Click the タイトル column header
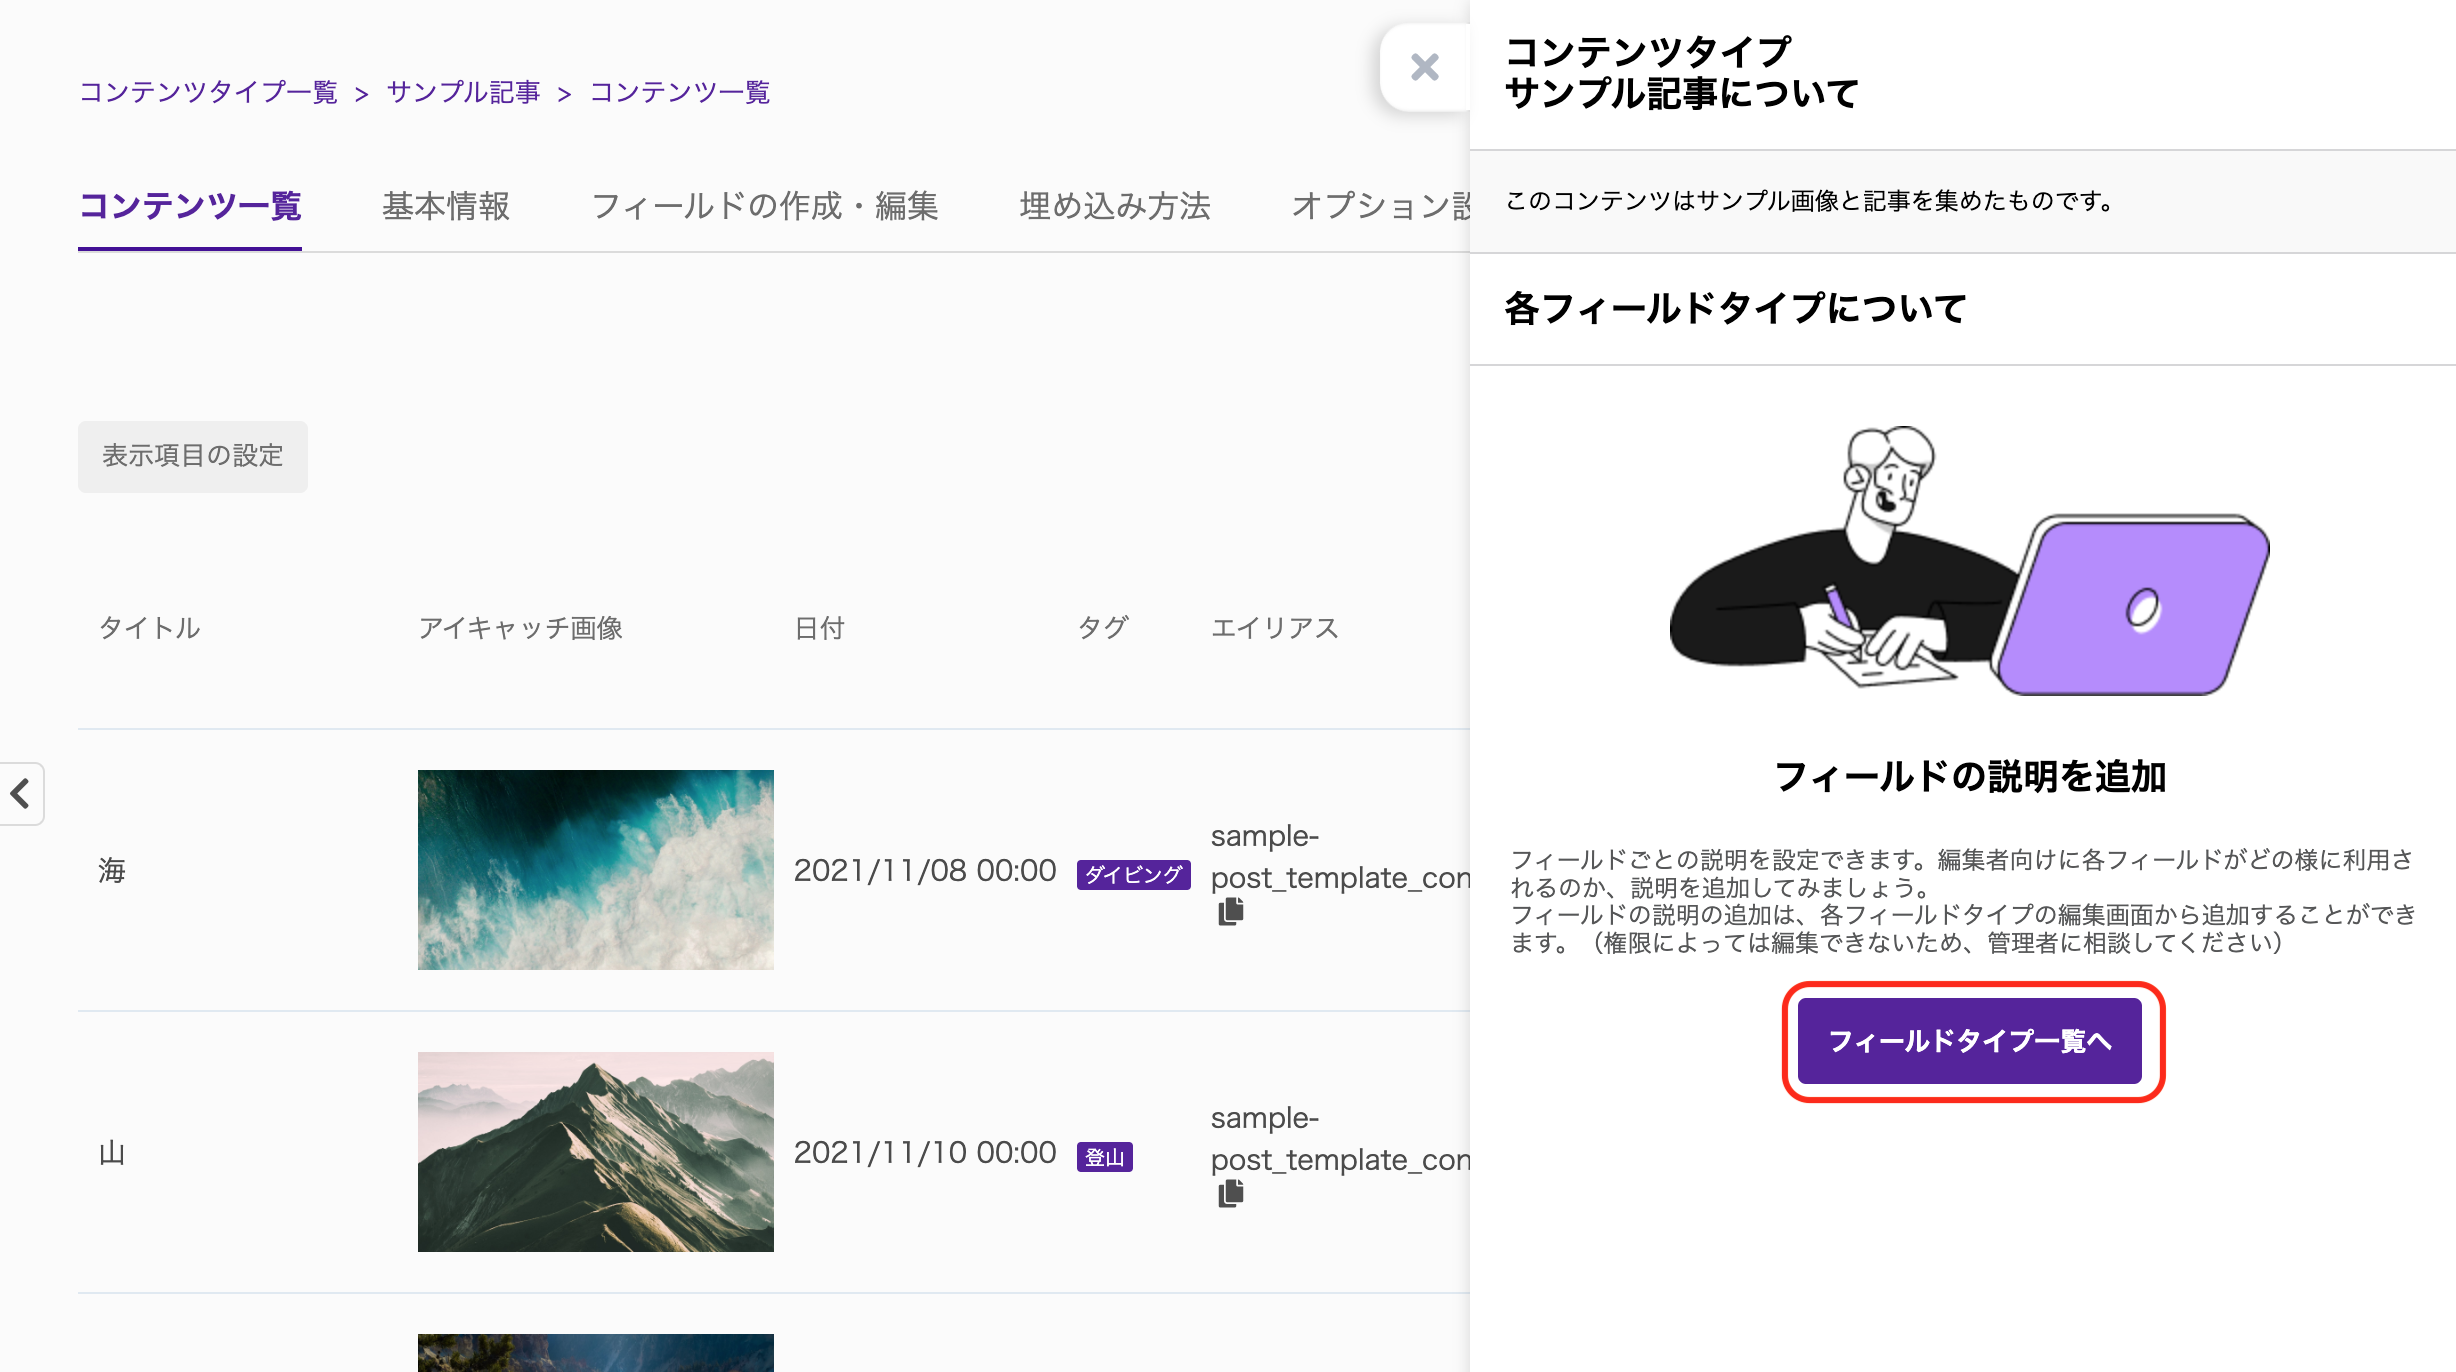This screenshot has width=2456, height=1372. click(x=150, y=628)
